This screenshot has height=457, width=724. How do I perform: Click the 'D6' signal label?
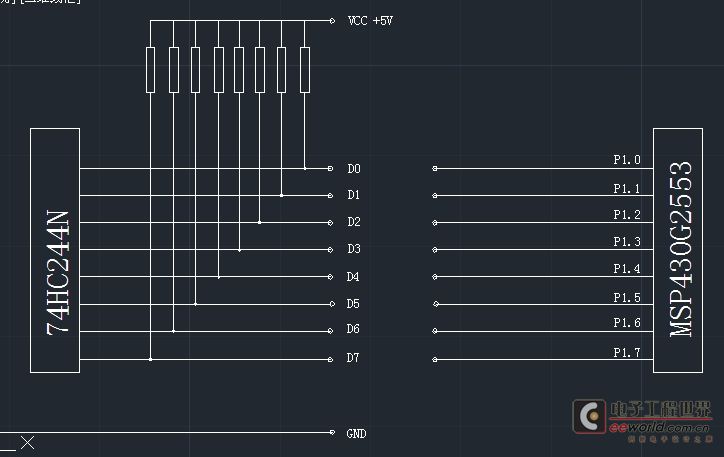pyautogui.click(x=353, y=329)
